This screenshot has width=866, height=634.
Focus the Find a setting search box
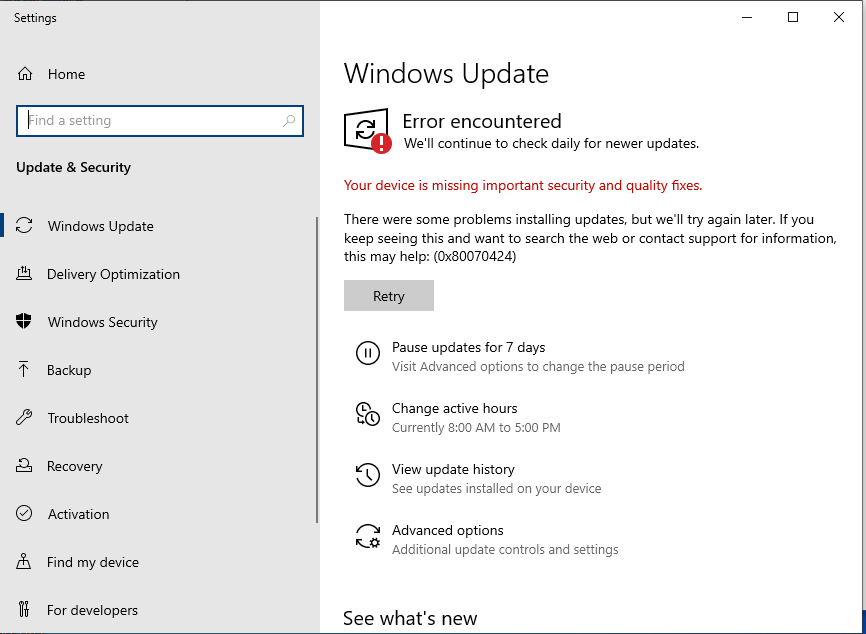160,121
